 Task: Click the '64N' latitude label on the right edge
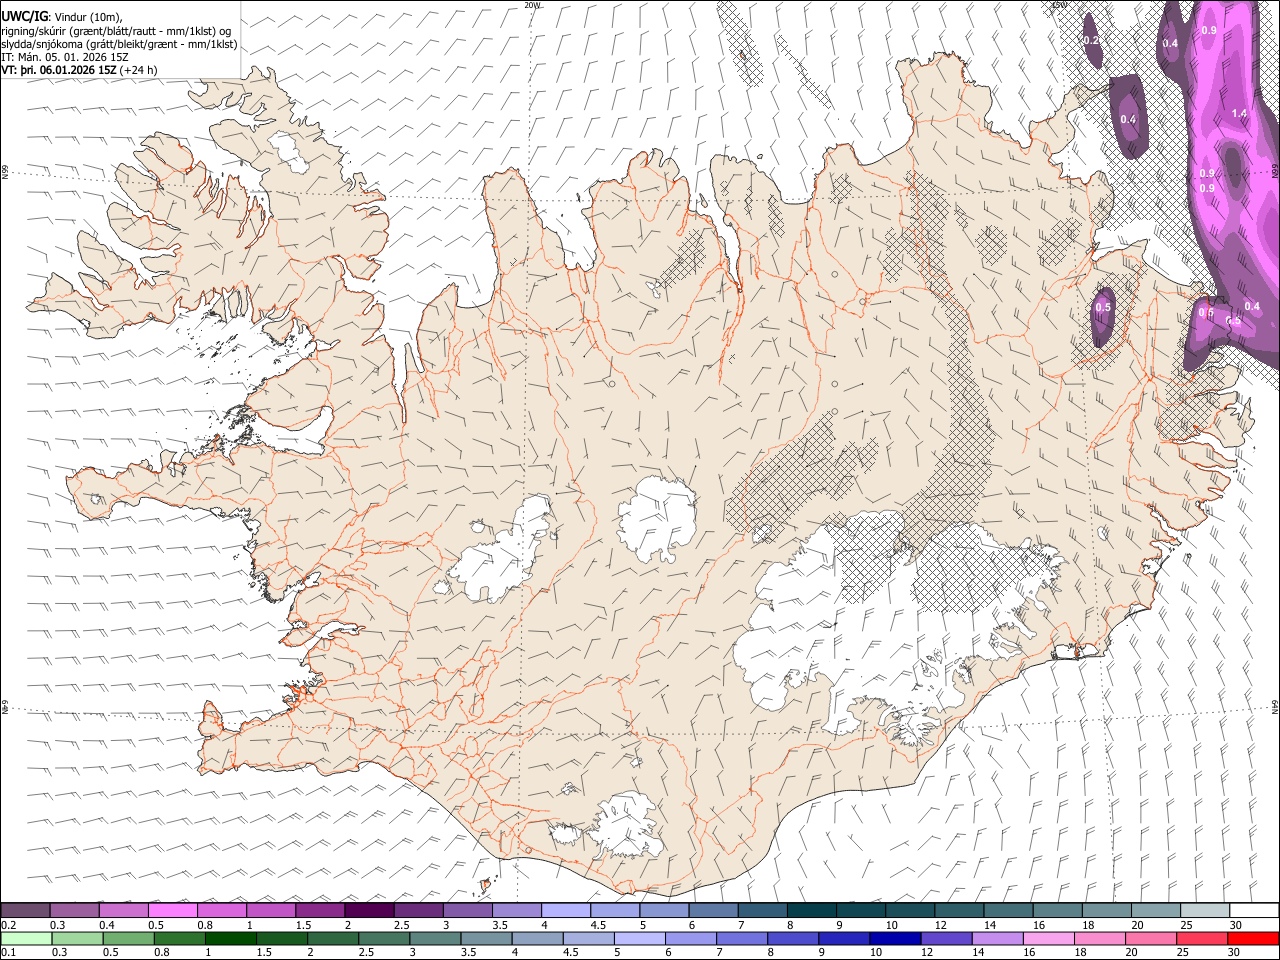1275,706
